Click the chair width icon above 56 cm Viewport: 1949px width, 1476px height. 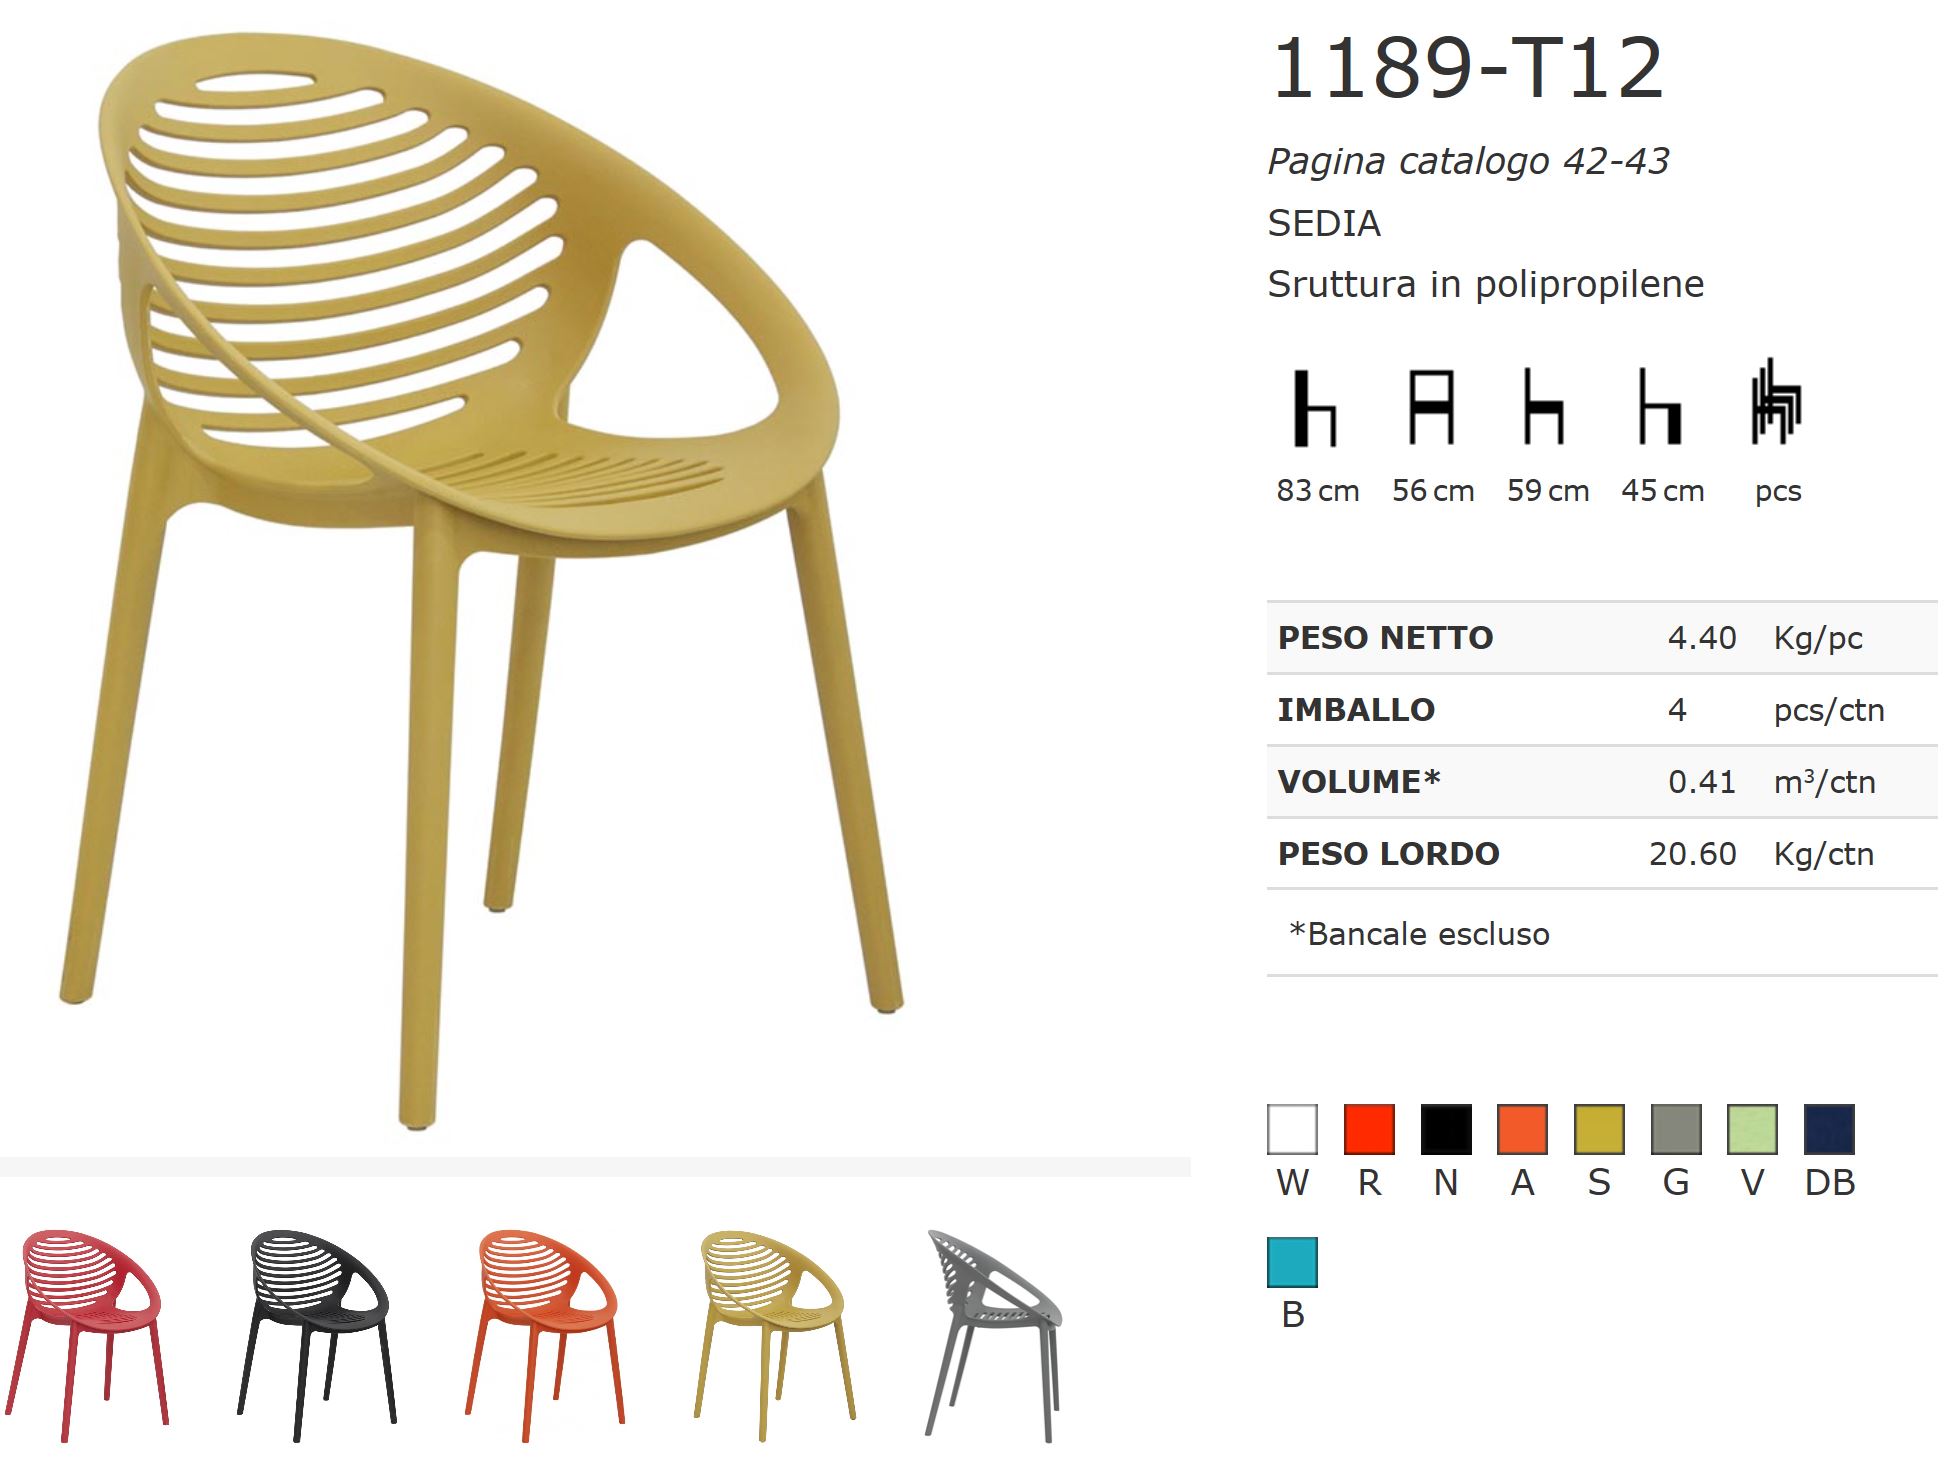tap(1431, 407)
